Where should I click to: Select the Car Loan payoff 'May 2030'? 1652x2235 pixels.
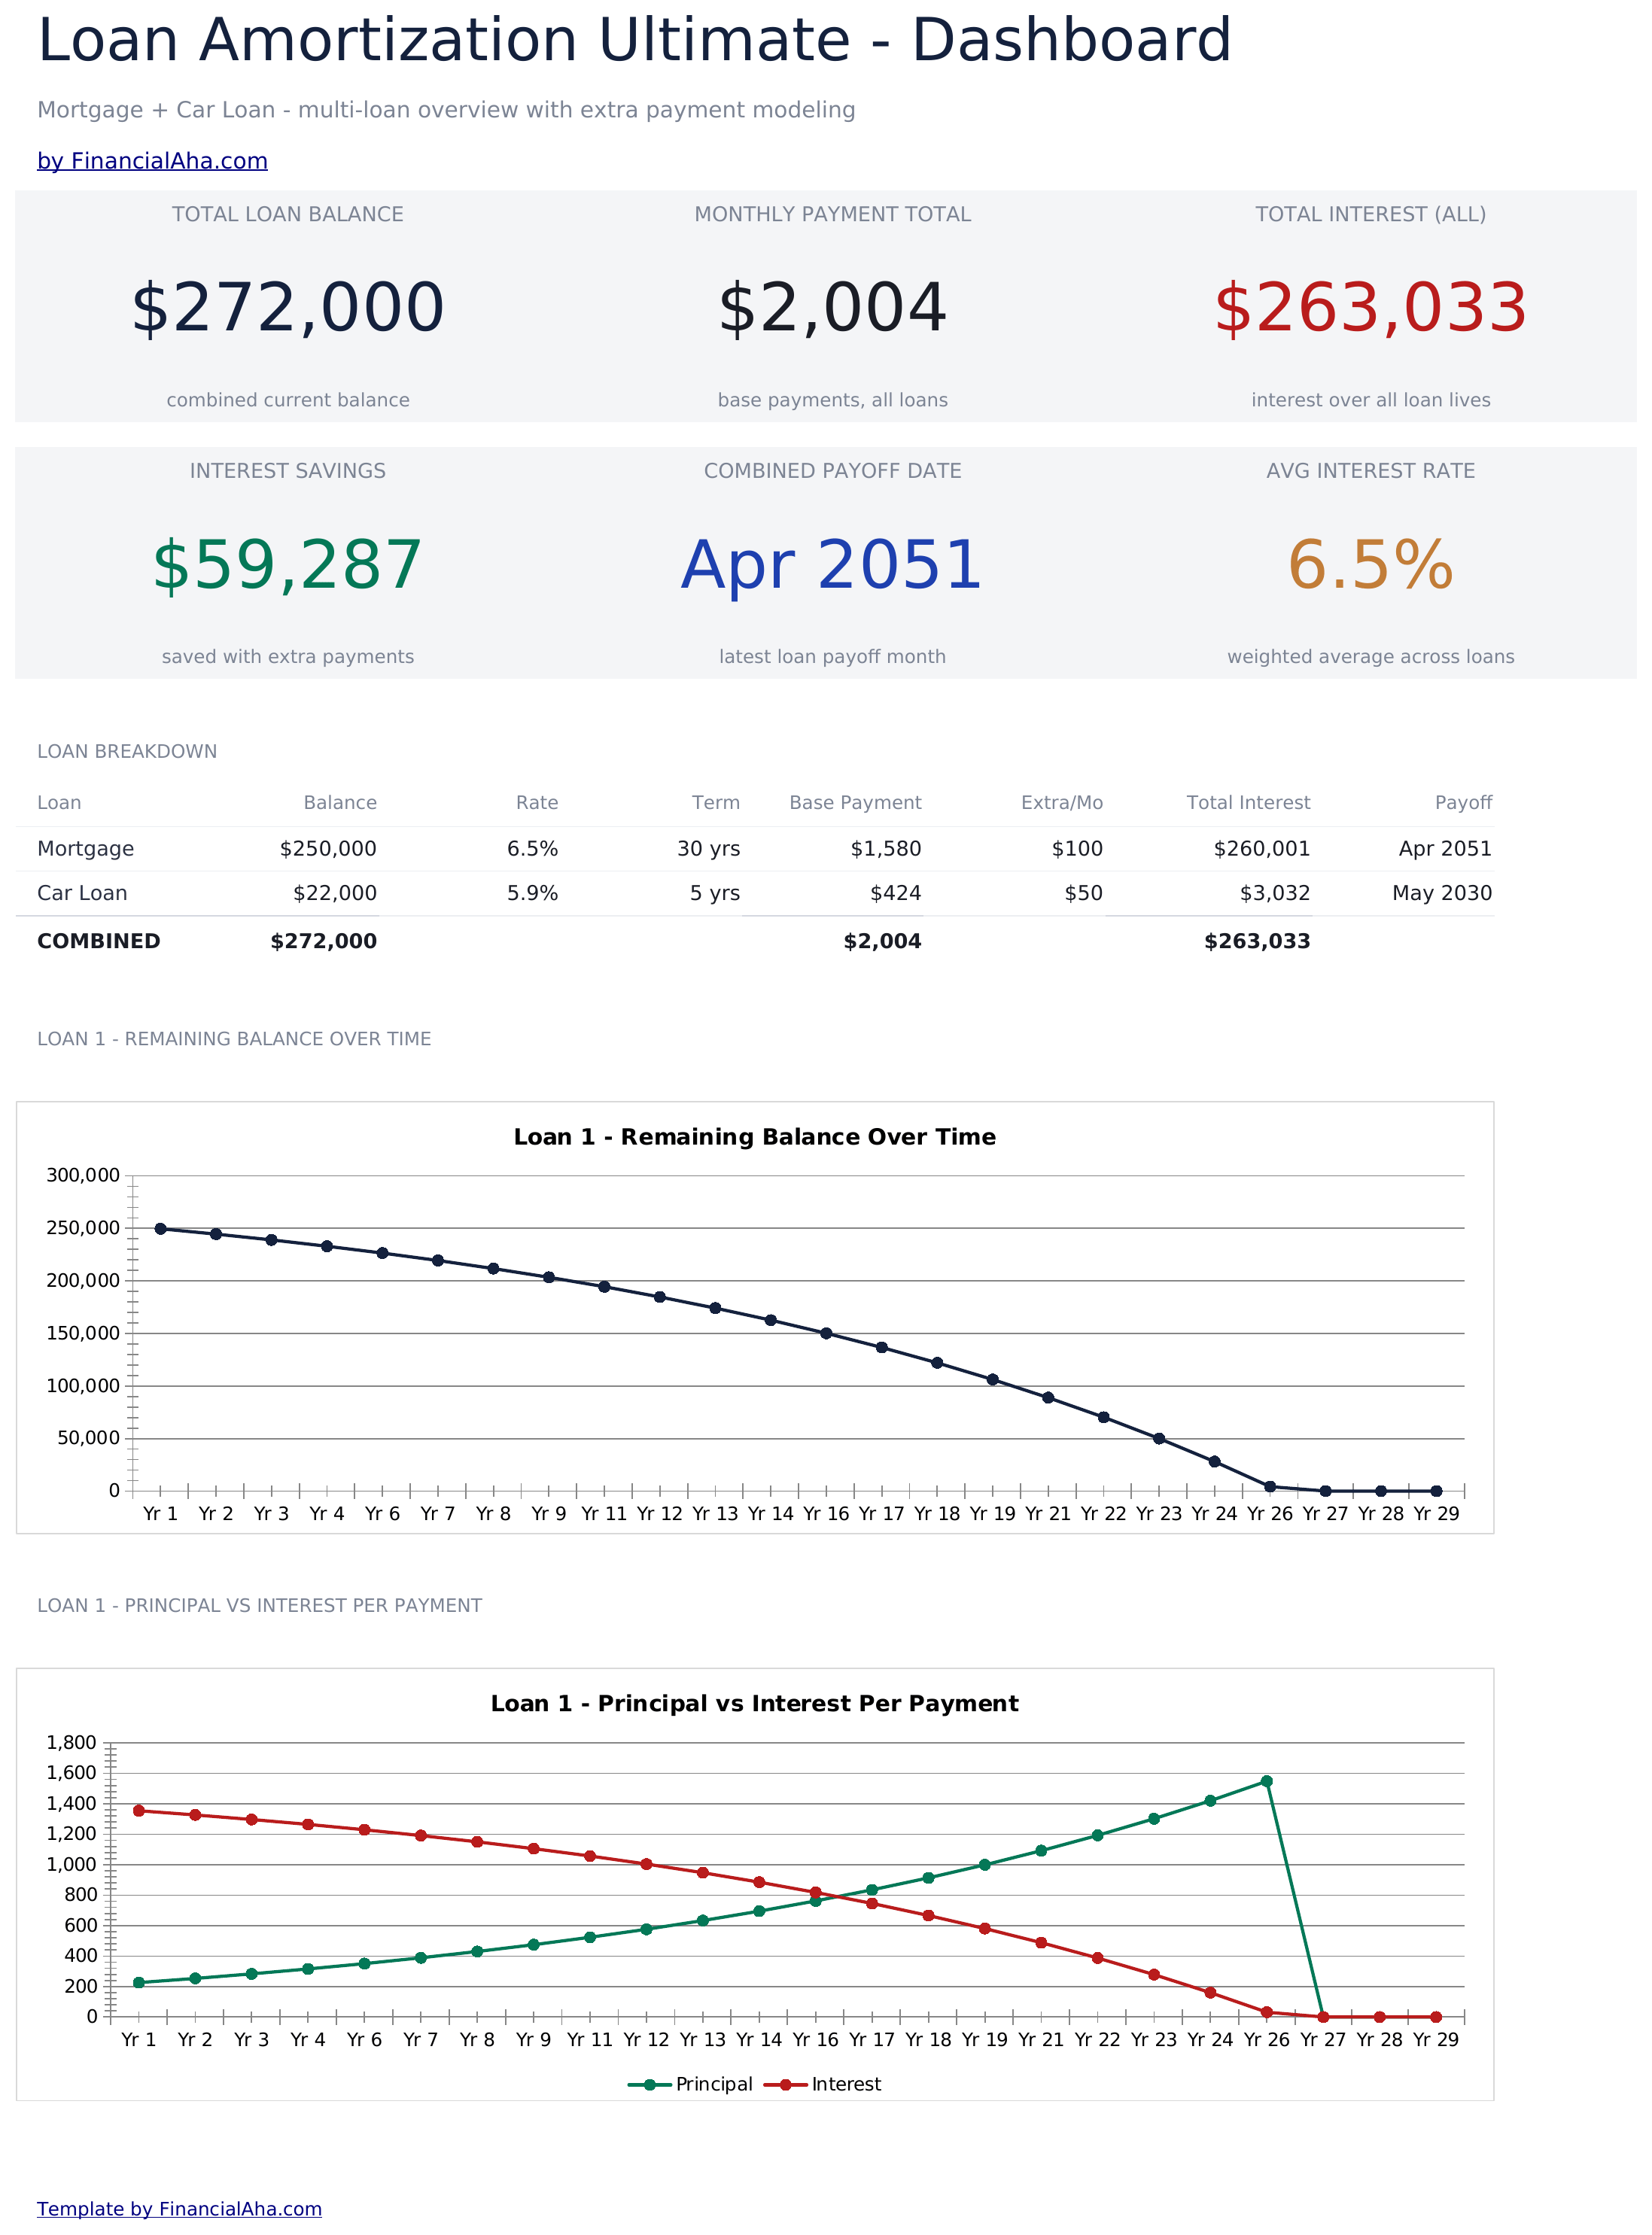tap(1442, 894)
